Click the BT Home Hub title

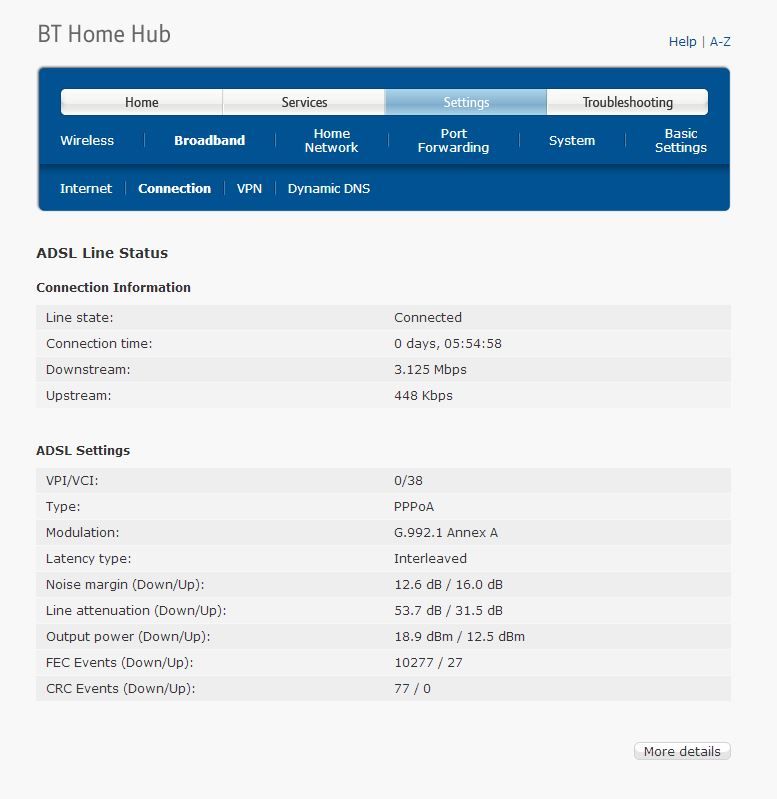click(x=104, y=34)
